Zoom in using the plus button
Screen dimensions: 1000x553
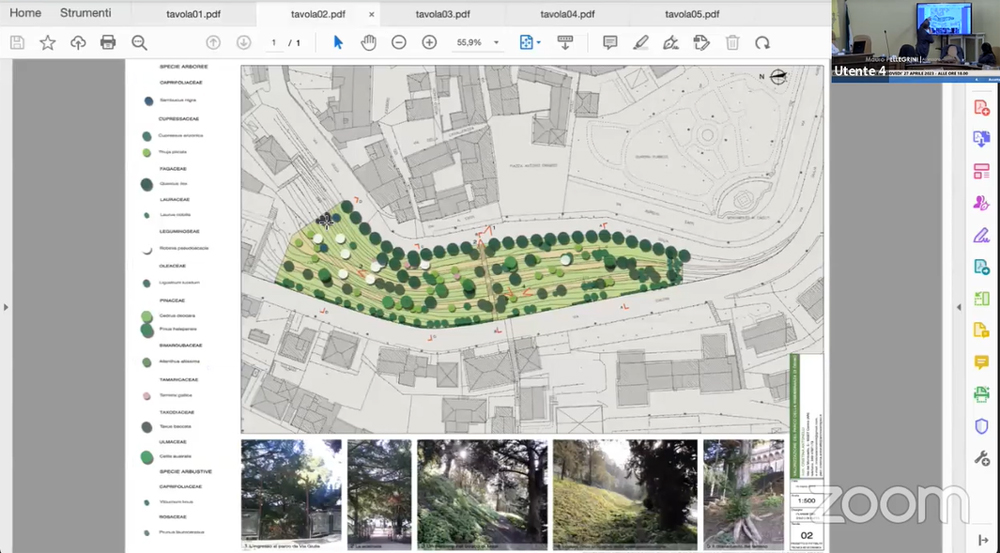point(429,42)
